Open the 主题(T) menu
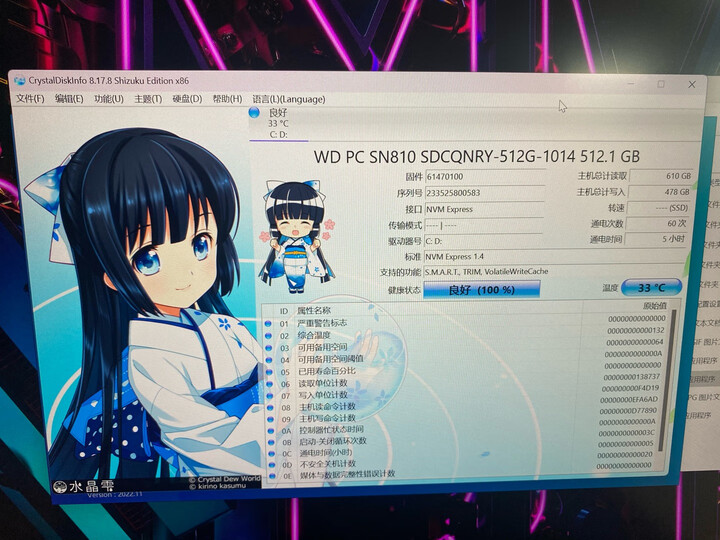 148,99
